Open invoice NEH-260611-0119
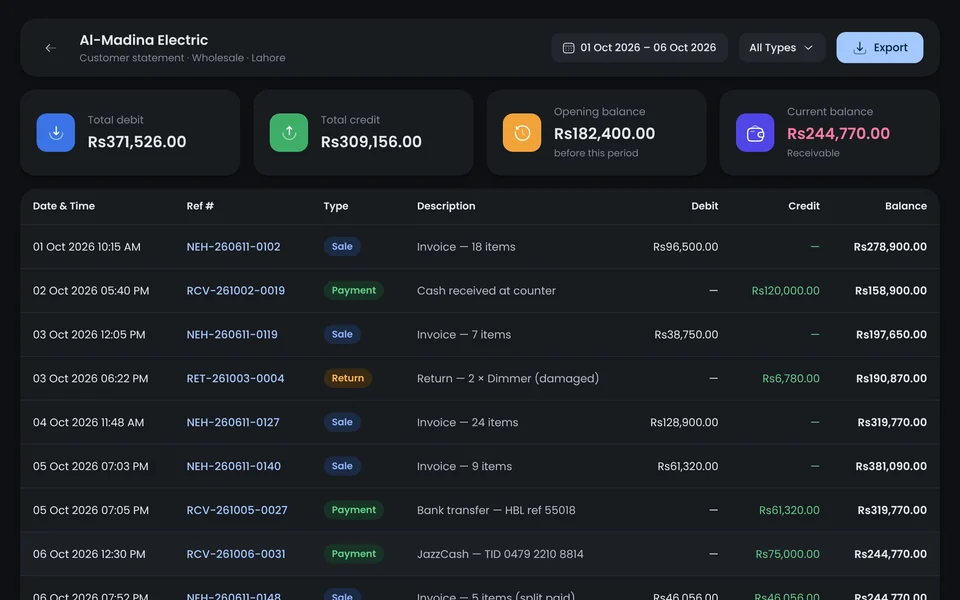The width and height of the screenshot is (960, 600). pos(232,335)
